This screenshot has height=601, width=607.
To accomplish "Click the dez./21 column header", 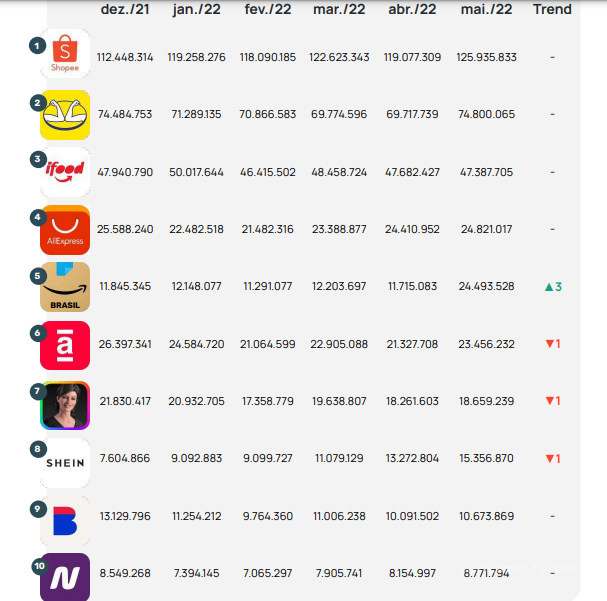I will coord(125,9).
